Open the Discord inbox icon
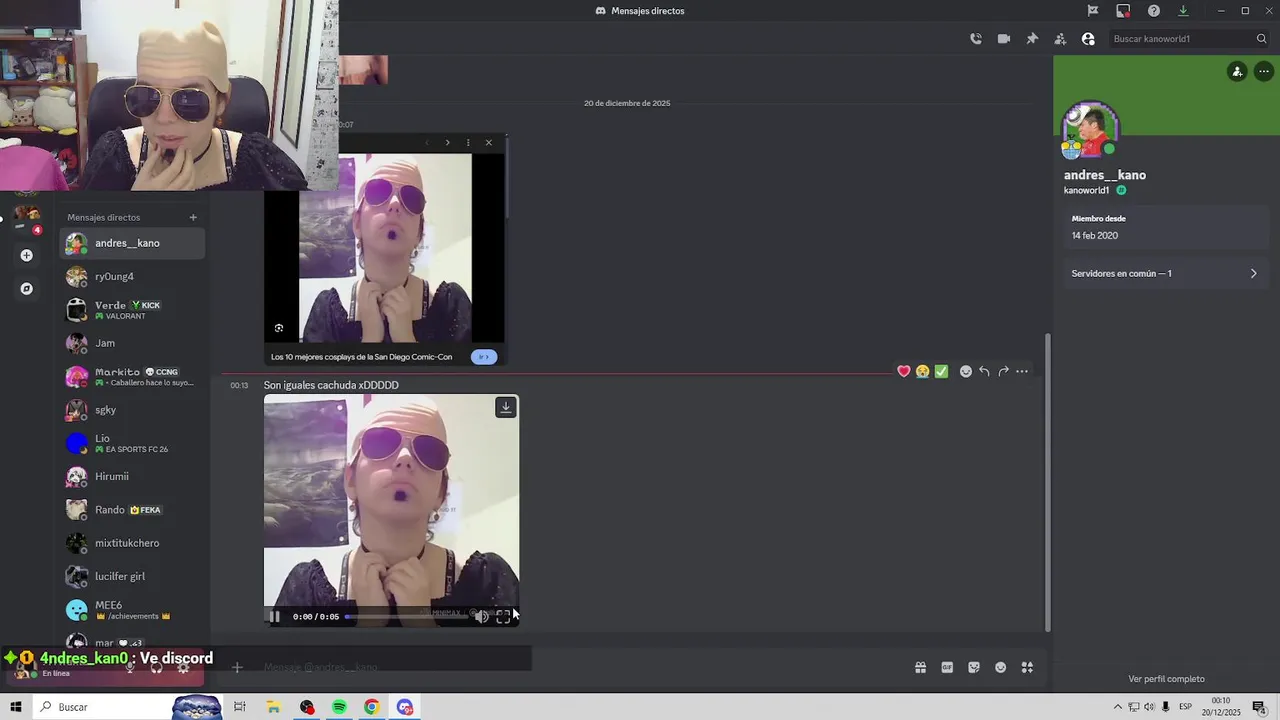The image size is (1280, 720). coord(1123,11)
